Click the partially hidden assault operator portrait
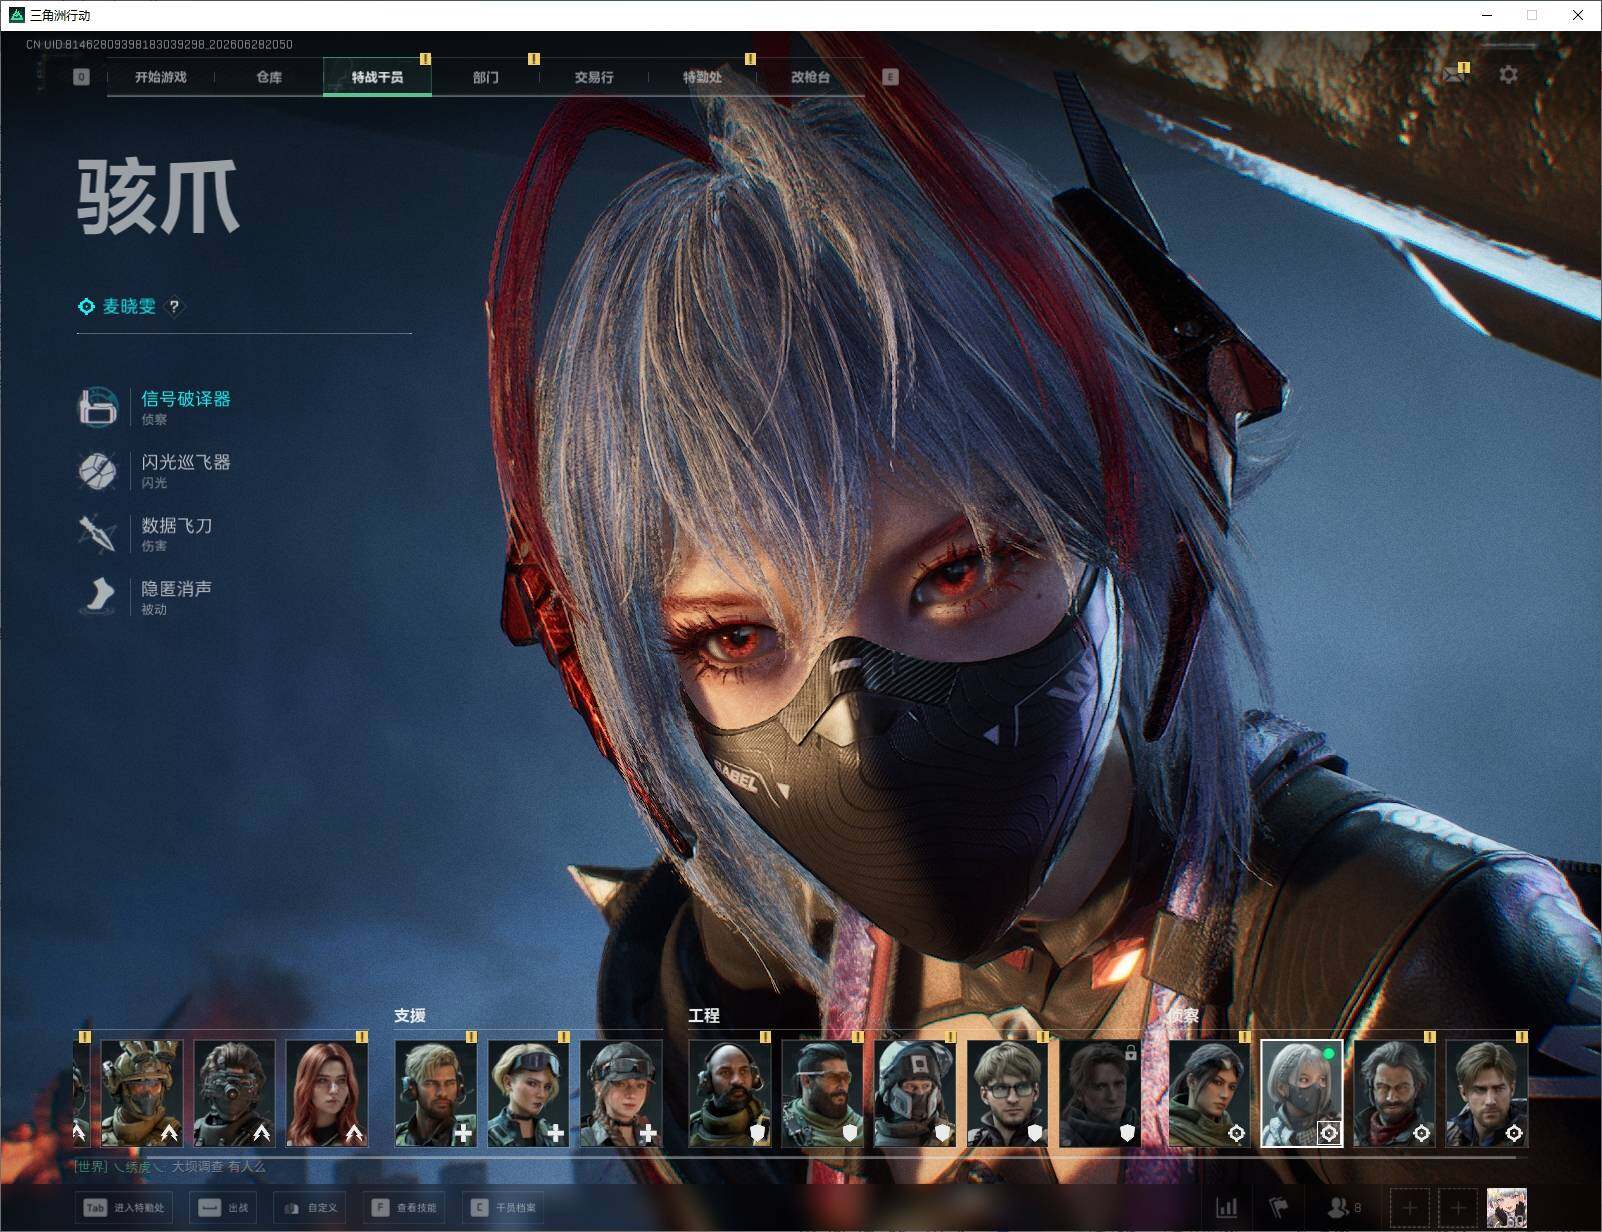 pos(82,1093)
